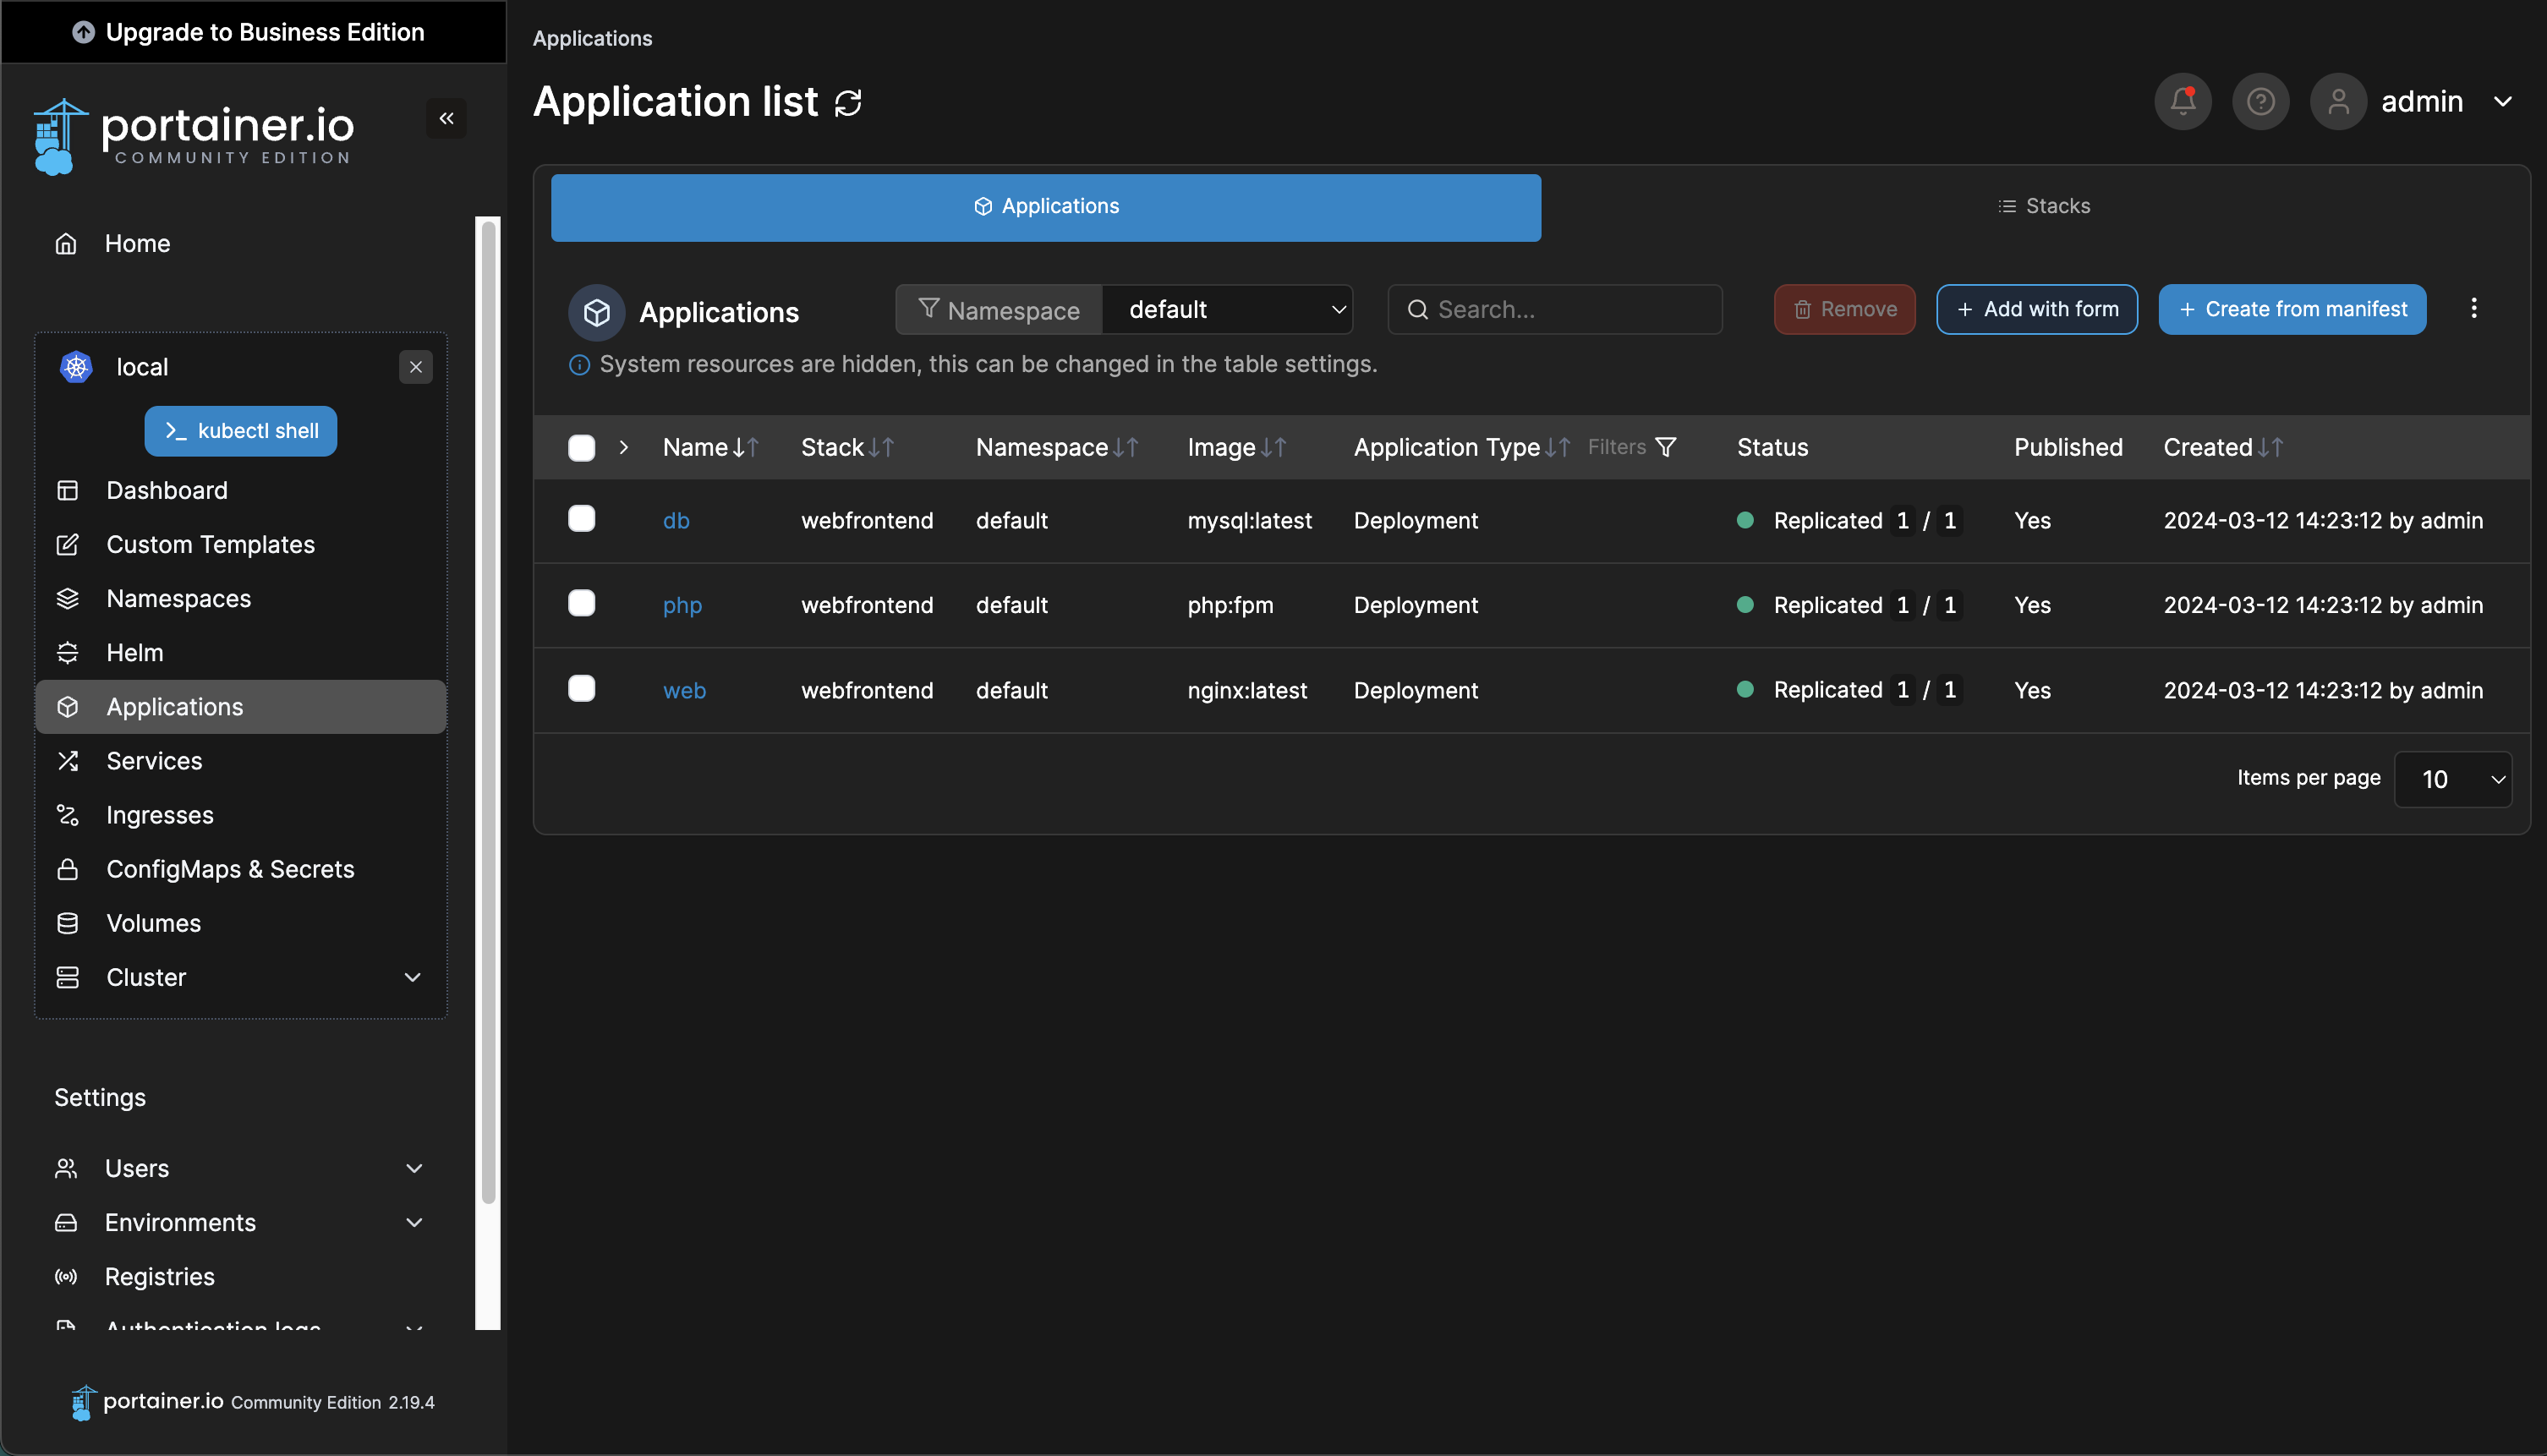Screen dimensions: 2547x1456
Task: Refresh the Application list
Action: [848, 103]
